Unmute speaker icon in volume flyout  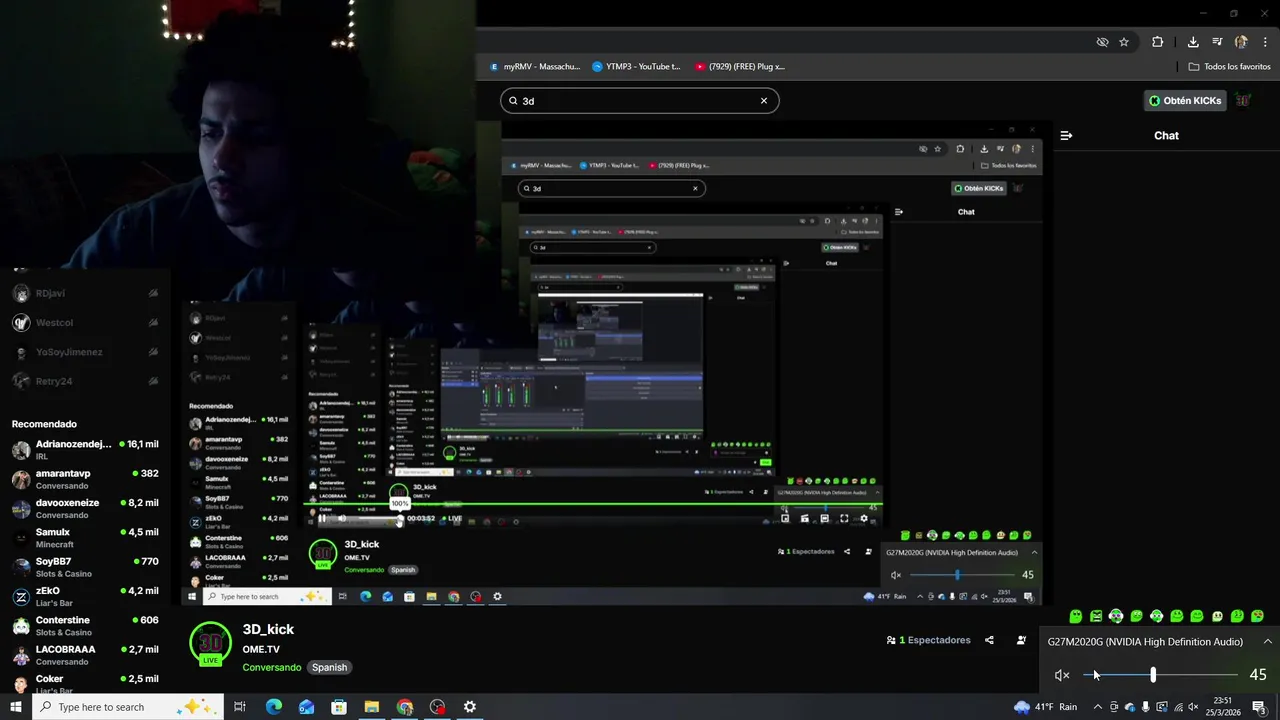click(x=1062, y=675)
